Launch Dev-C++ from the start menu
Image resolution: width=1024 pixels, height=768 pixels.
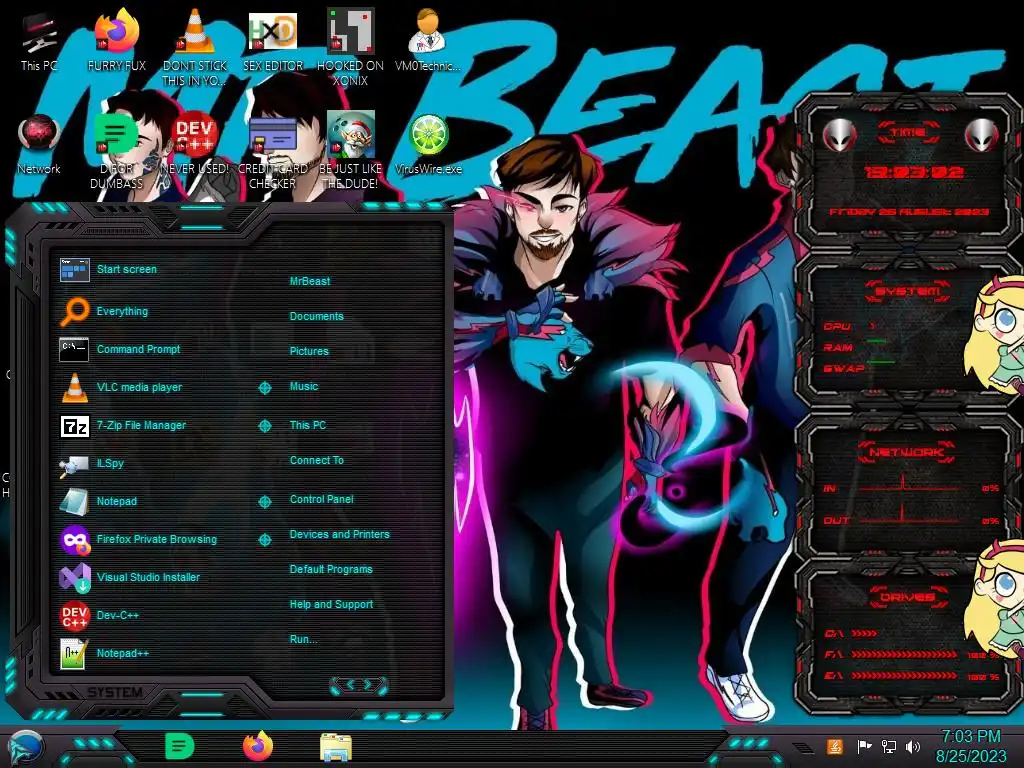pyautogui.click(x=99, y=615)
